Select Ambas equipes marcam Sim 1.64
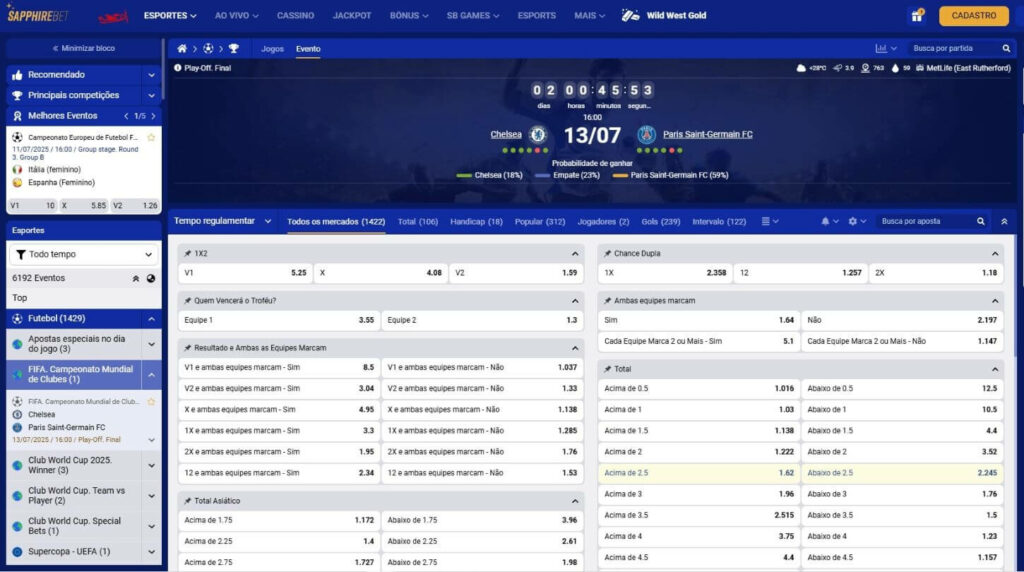This screenshot has width=1024, height=572. (698, 320)
